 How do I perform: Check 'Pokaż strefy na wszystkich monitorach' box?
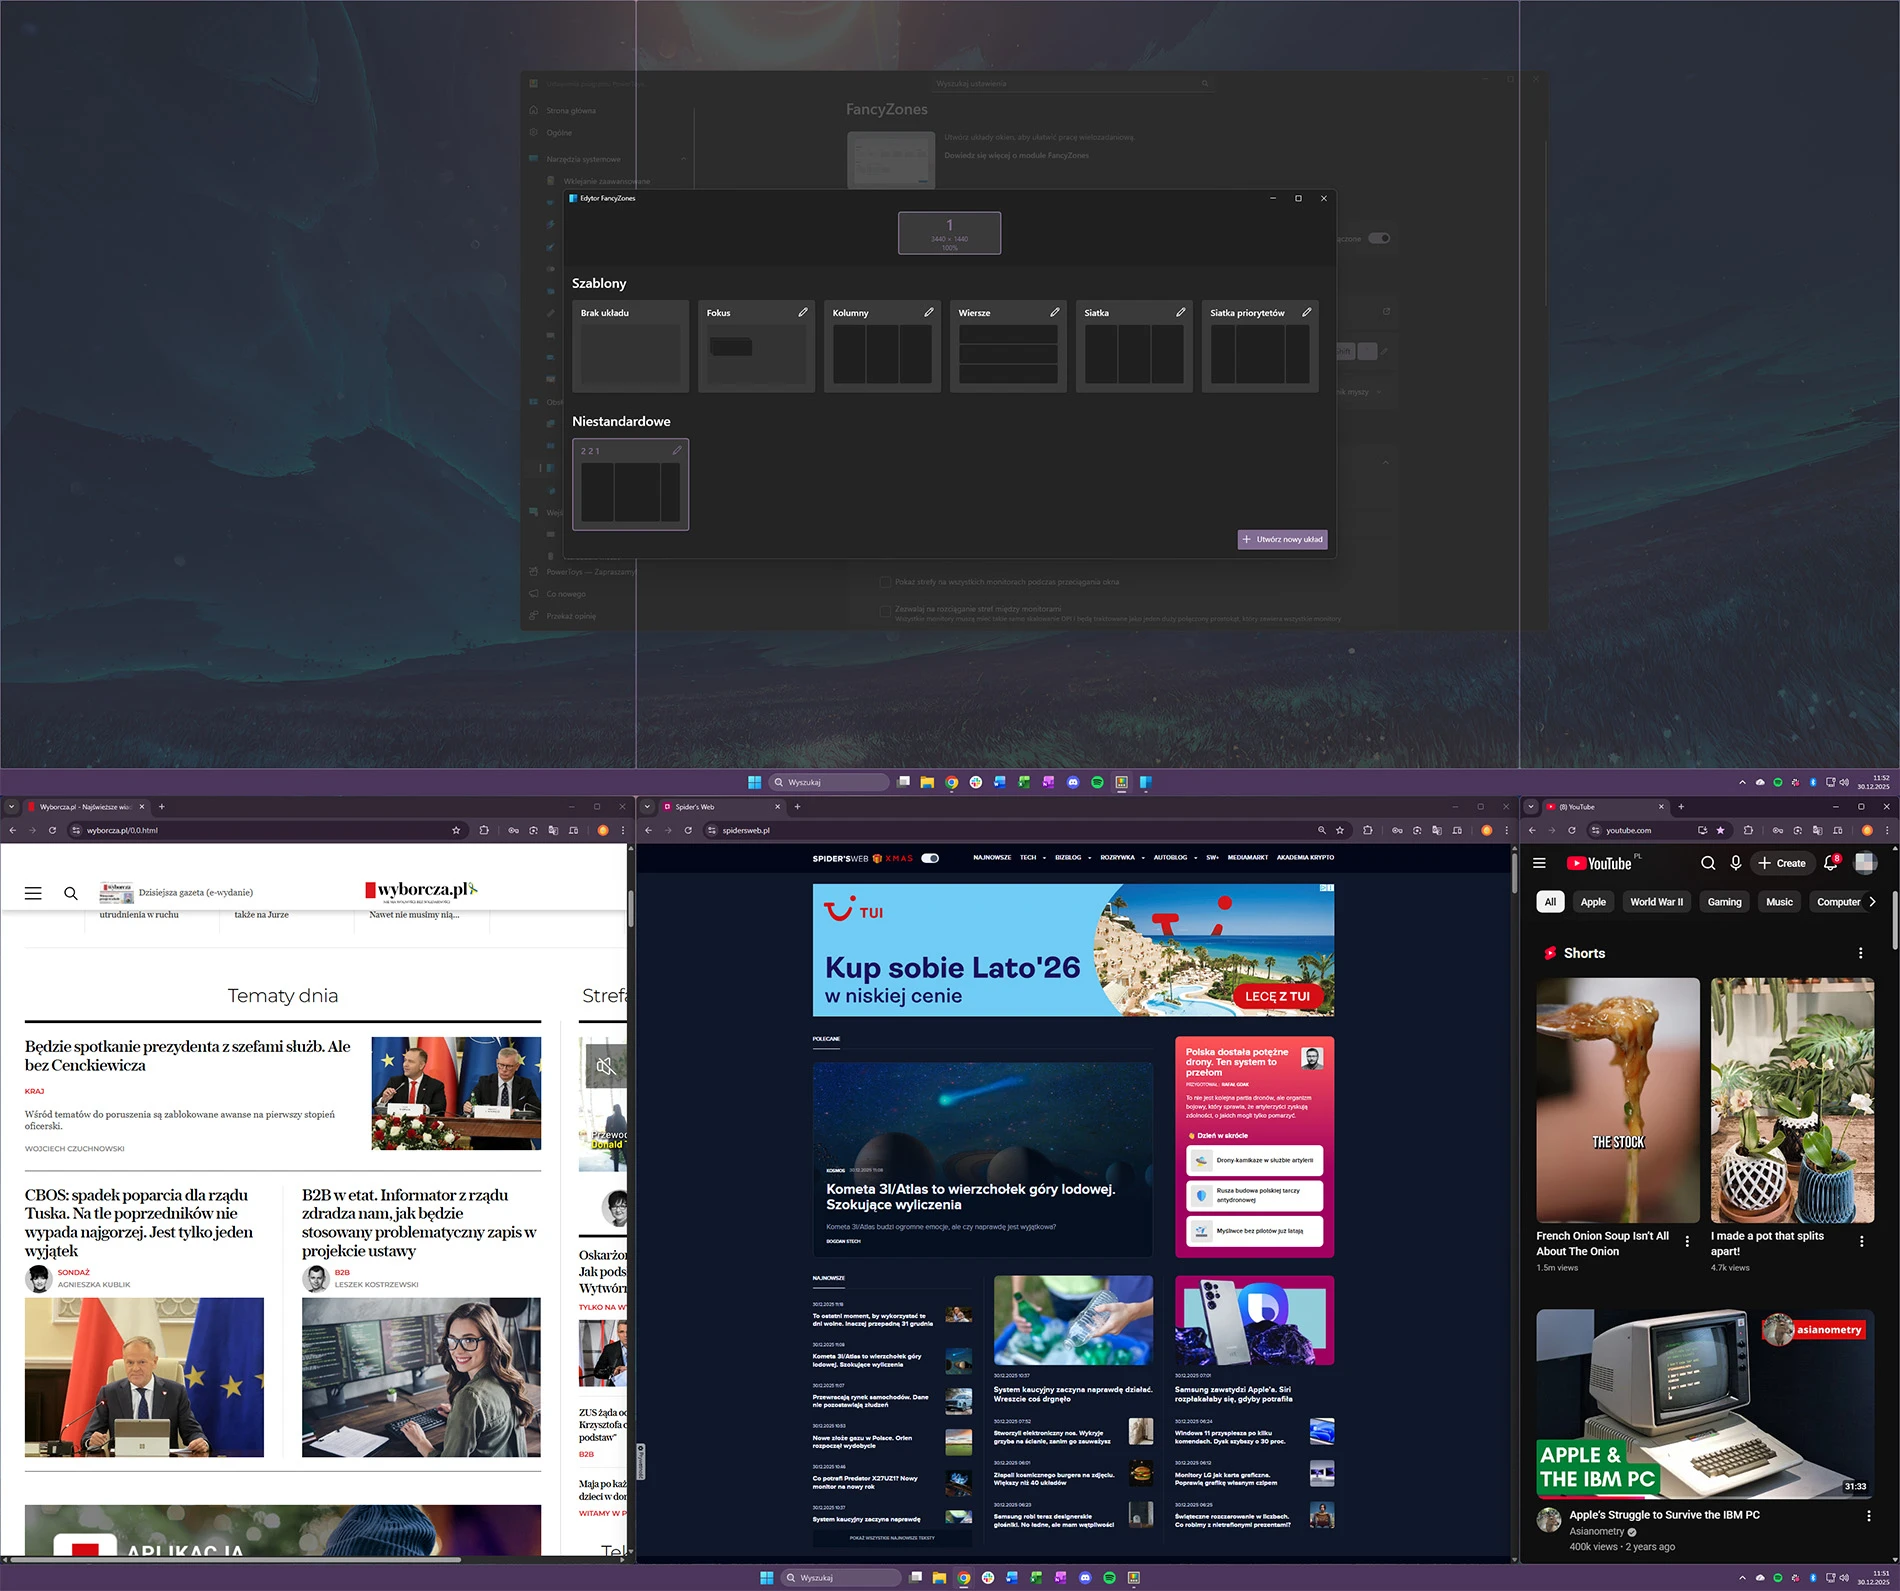click(885, 582)
